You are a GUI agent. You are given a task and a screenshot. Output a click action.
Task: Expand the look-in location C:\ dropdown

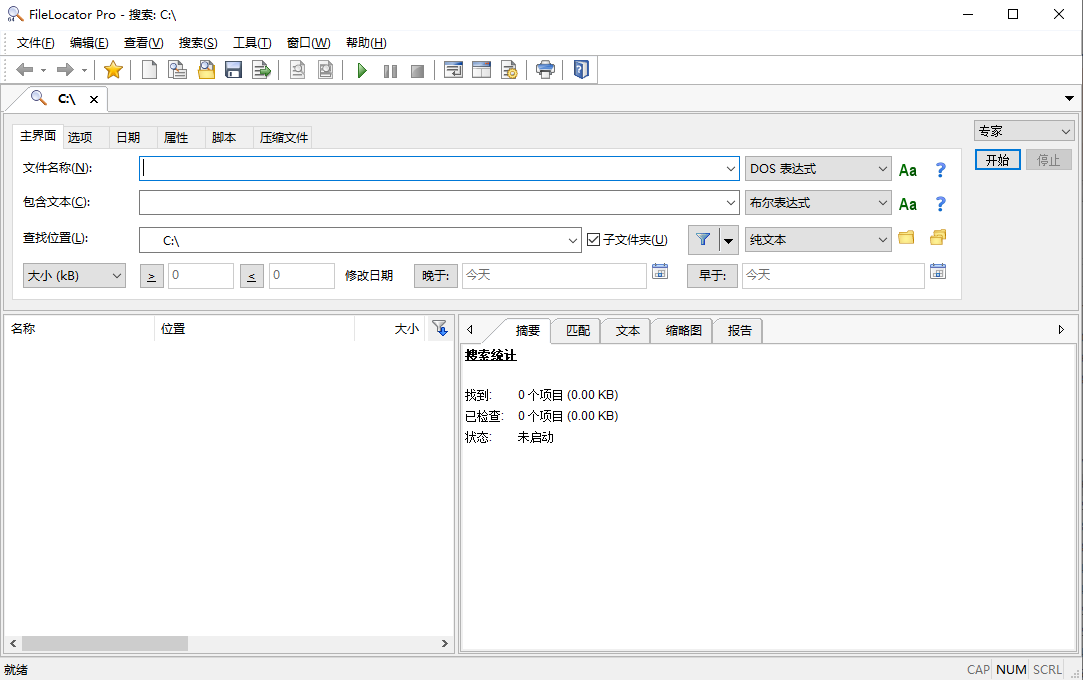click(x=573, y=240)
